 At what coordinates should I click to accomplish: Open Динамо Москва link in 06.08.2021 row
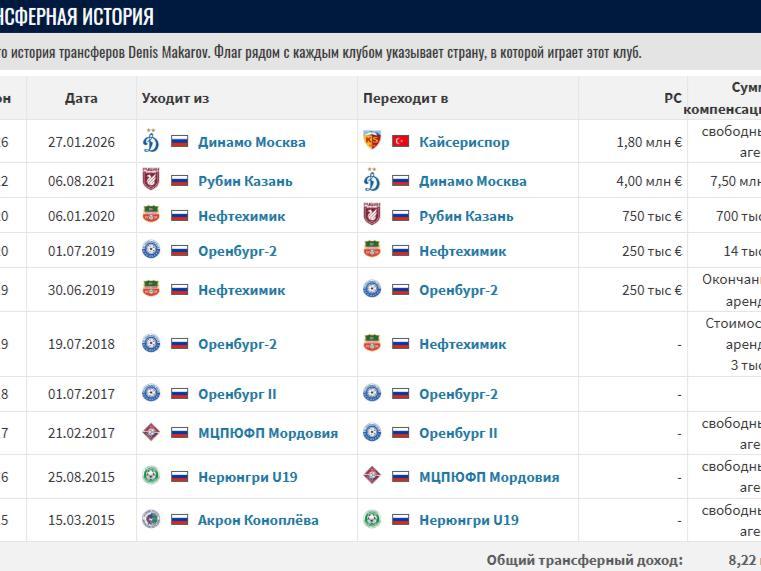(472, 181)
